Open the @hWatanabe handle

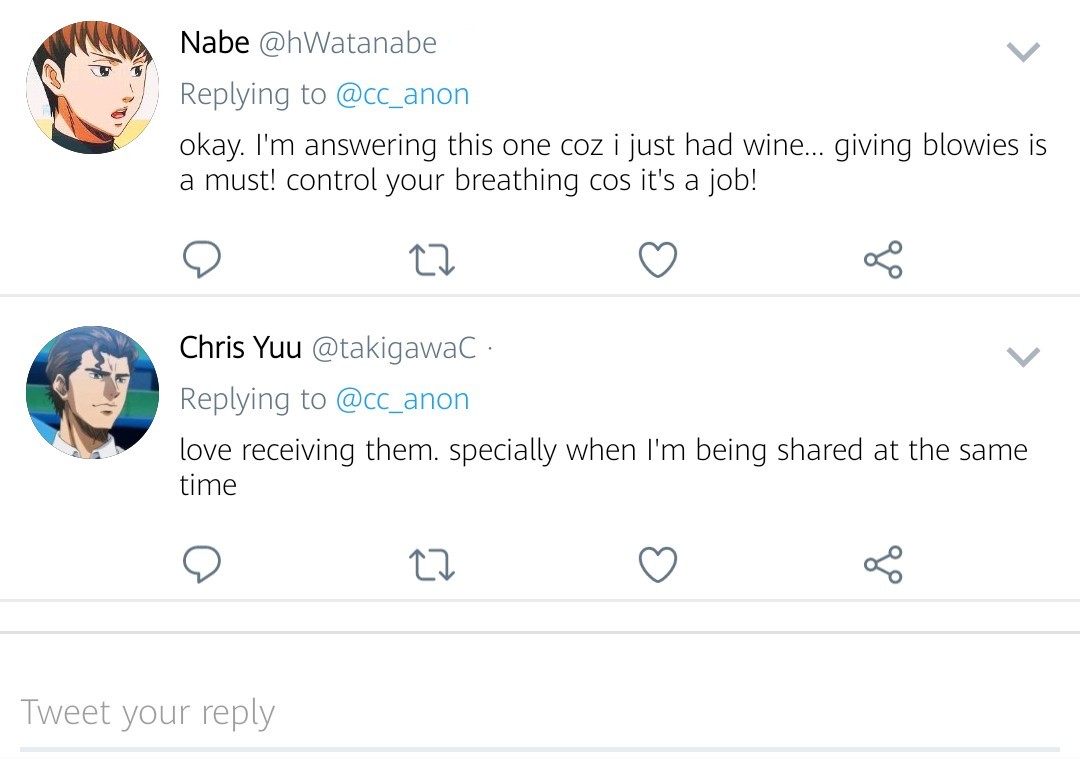[348, 43]
